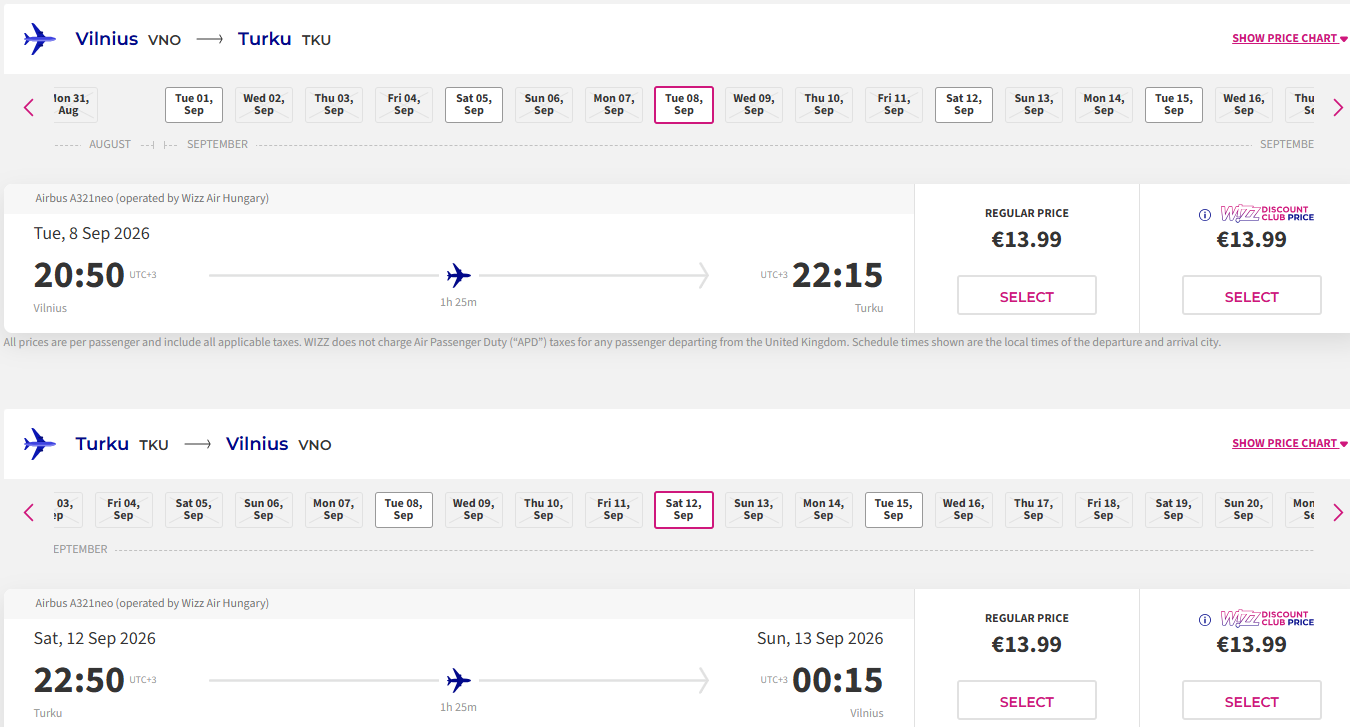The height and width of the screenshot is (727, 1350).
Task: Click the outbound date carousel left arrow
Action: pyautogui.click(x=29, y=107)
